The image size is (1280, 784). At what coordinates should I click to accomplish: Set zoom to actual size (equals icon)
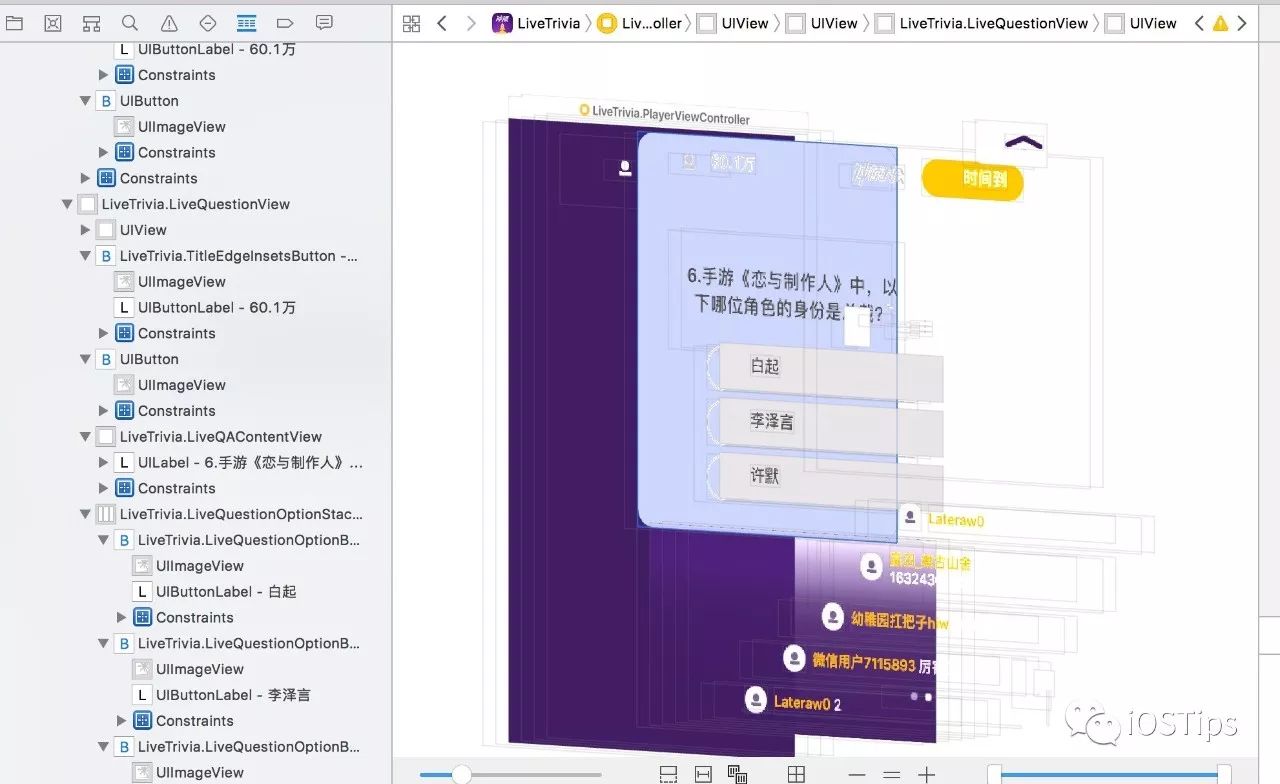click(891, 775)
